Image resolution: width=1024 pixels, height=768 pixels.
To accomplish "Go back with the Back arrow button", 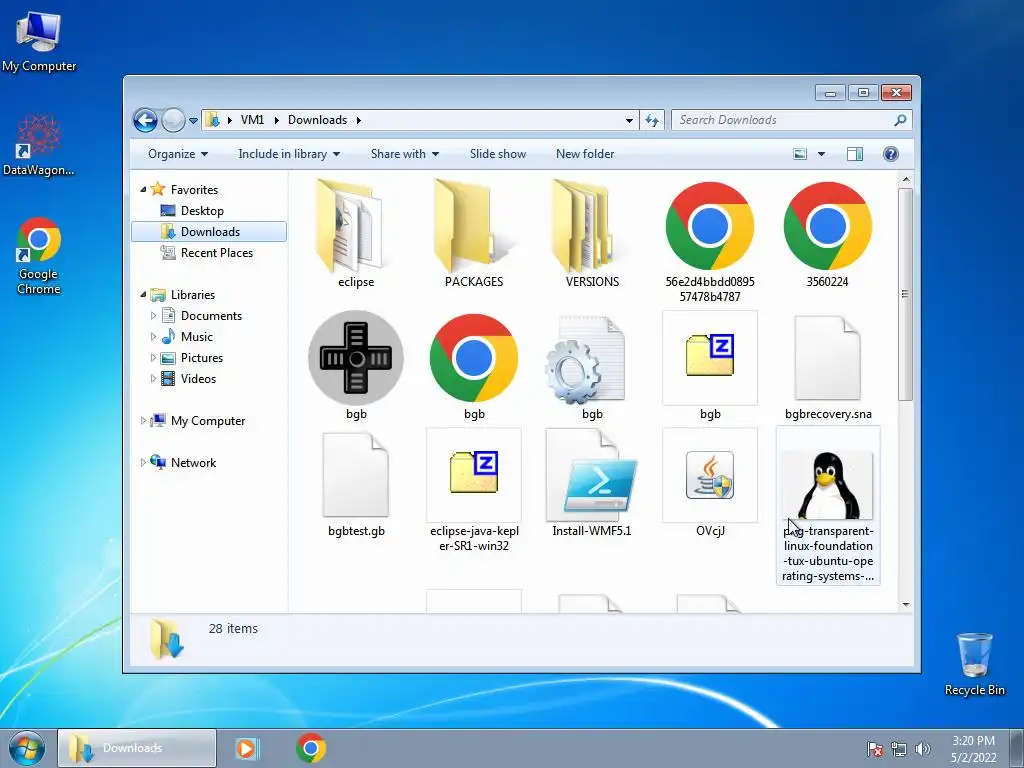I will pyautogui.click(x=146, y=120).
